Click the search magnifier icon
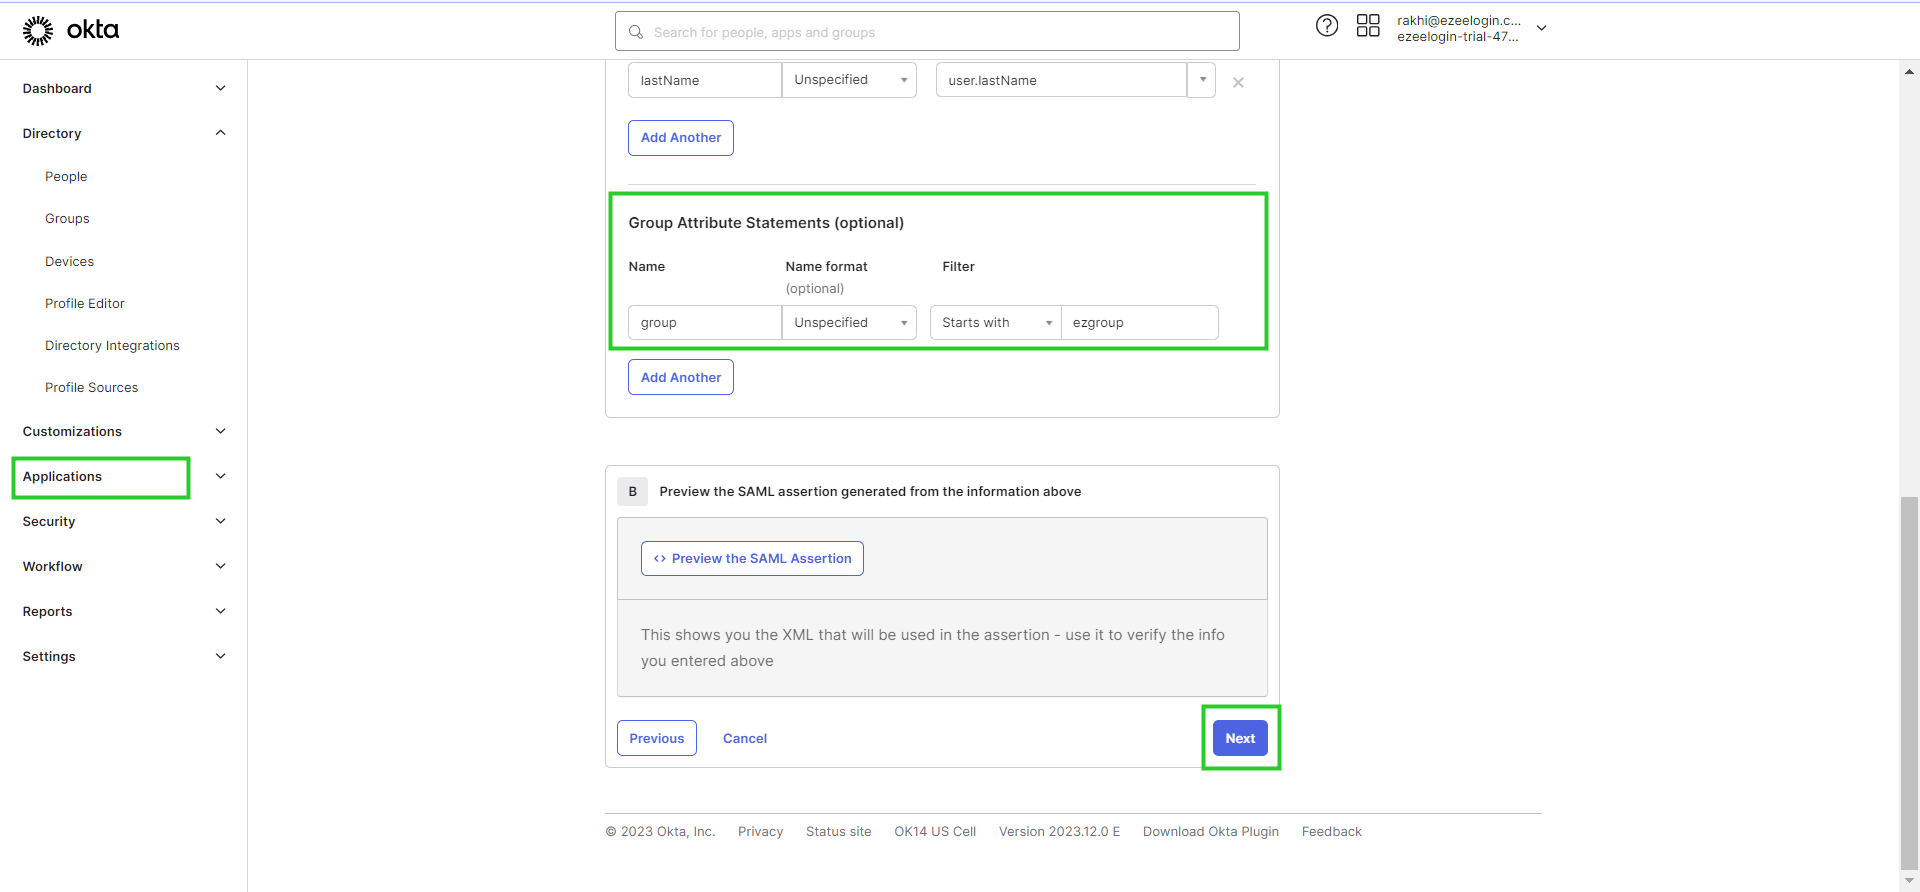1920x892 pixels. pos(636,32)
